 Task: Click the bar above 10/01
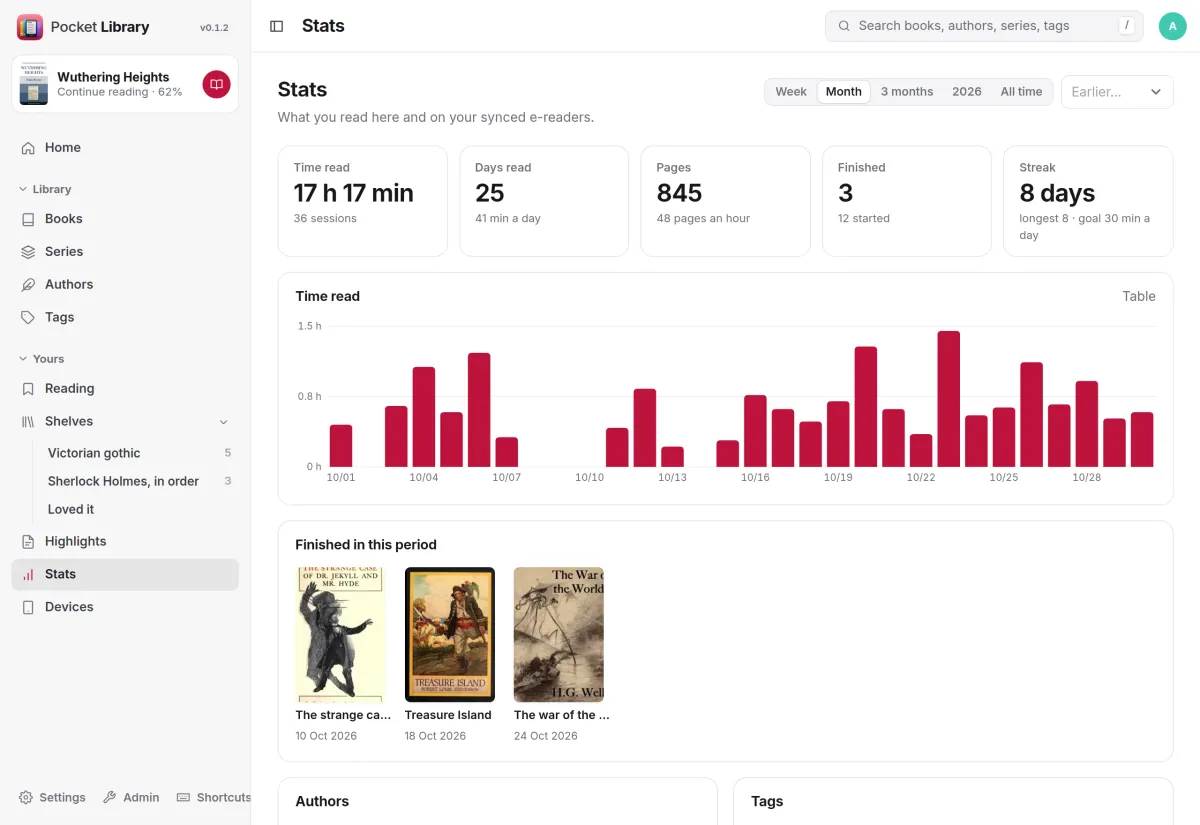pyautogui.click(x=341, y=446)
